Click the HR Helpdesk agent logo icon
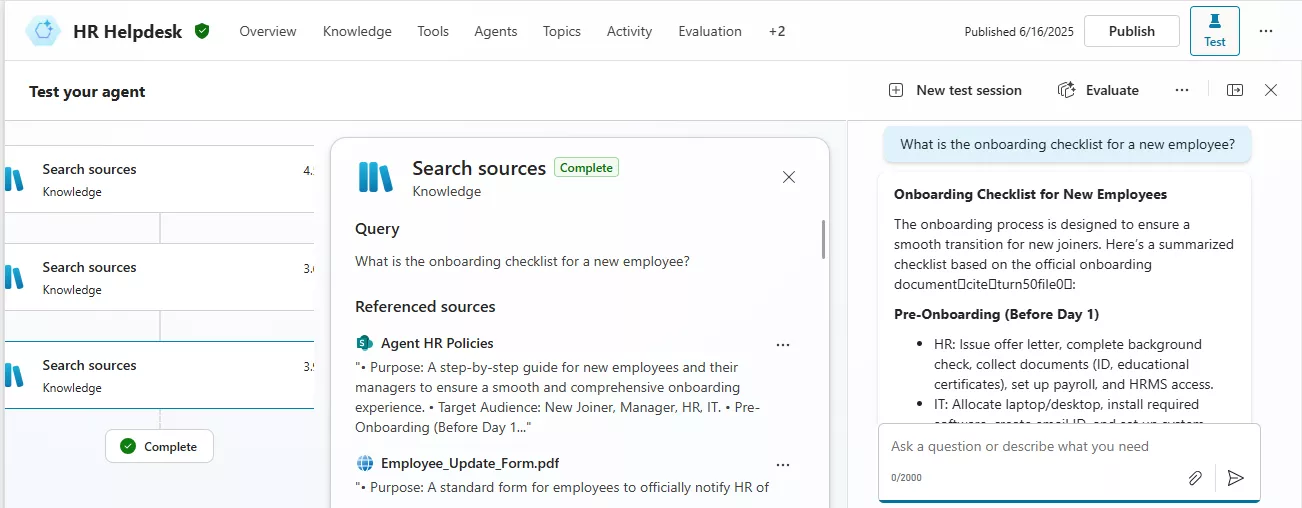Screen dimensions: 1302x508 pos(43,31)
